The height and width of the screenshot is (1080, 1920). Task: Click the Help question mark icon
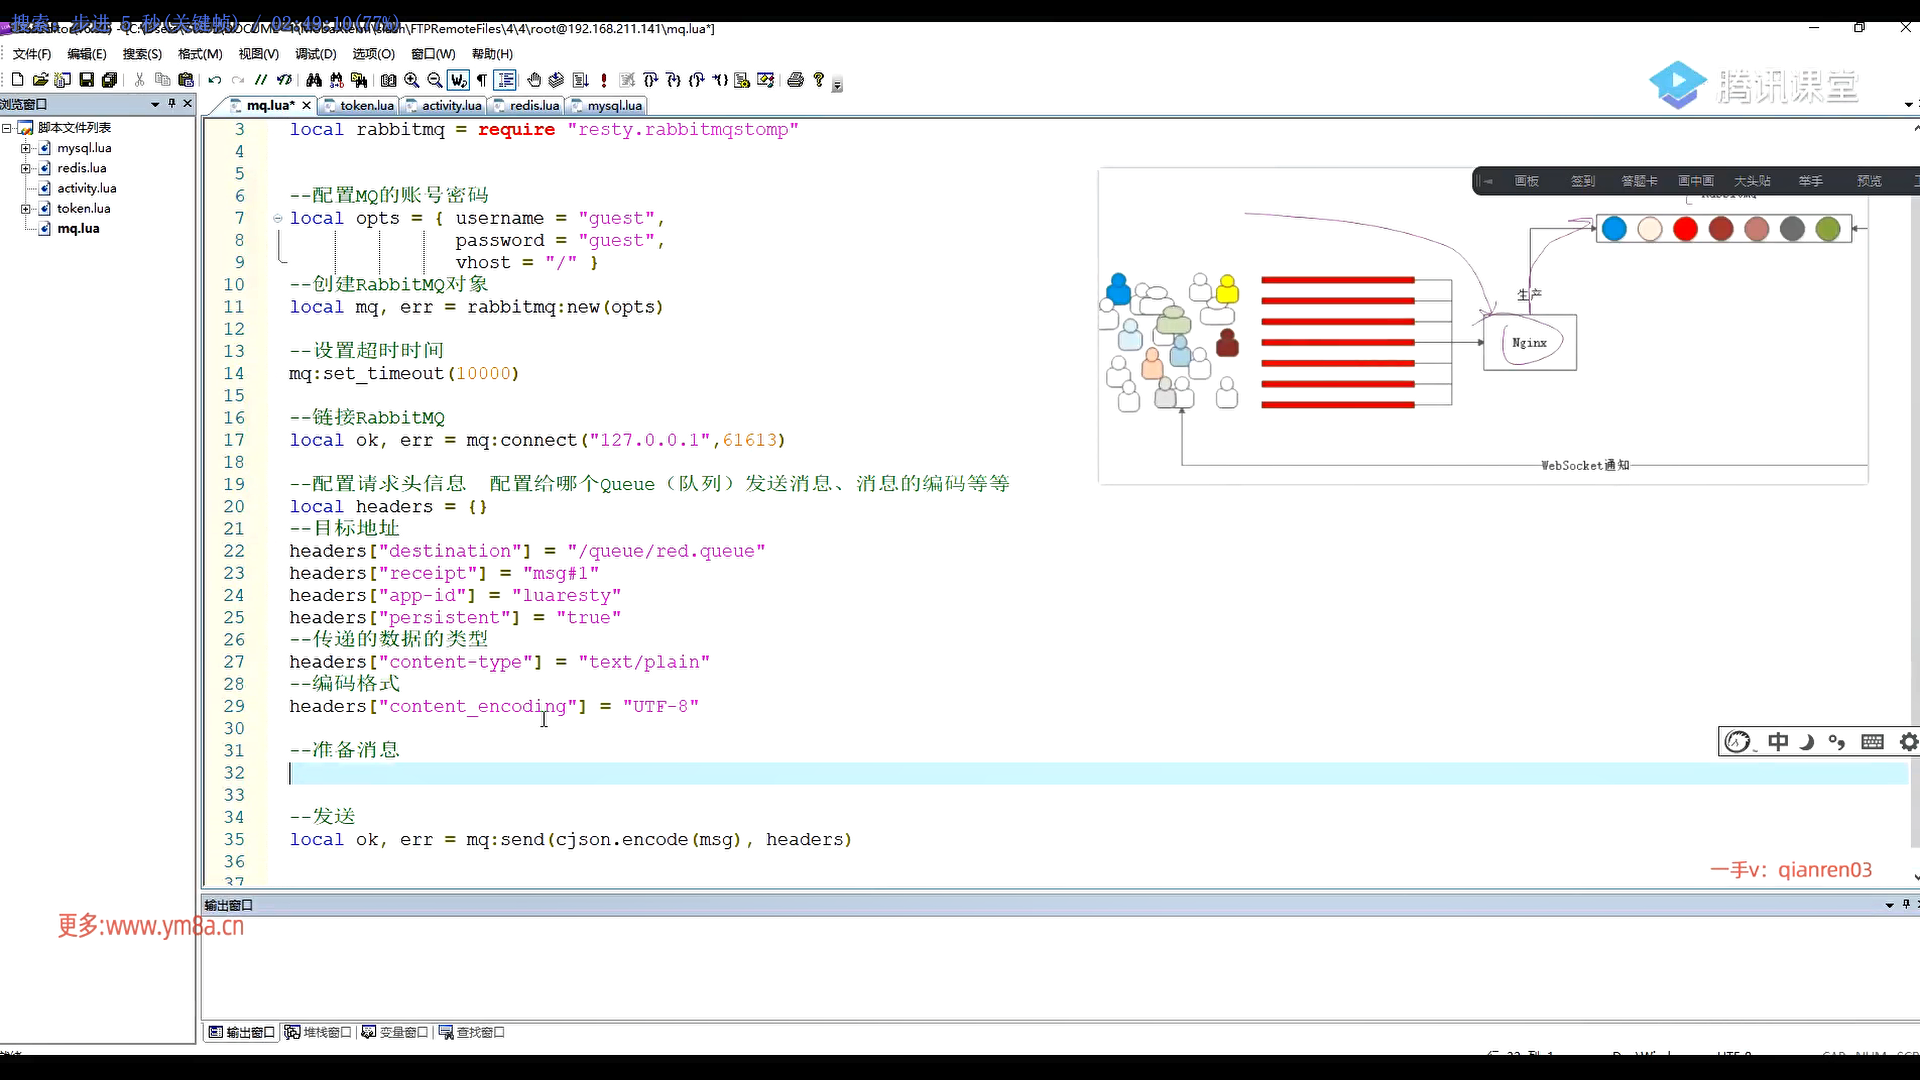819,80
